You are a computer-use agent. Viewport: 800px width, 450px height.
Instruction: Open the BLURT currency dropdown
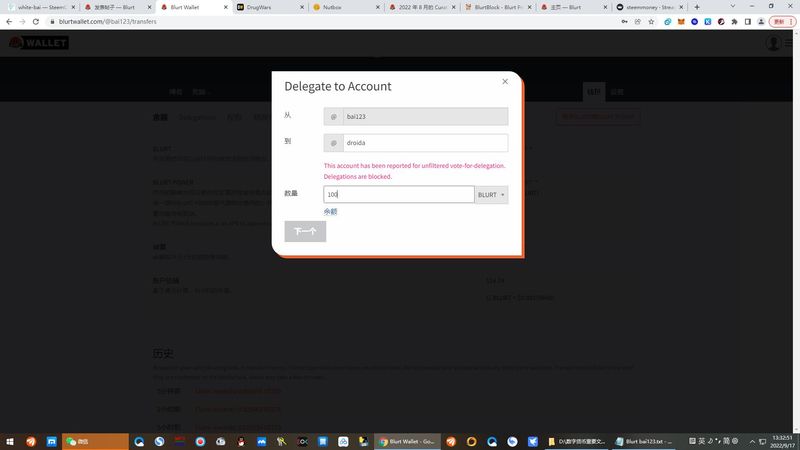tap(491, 195)
